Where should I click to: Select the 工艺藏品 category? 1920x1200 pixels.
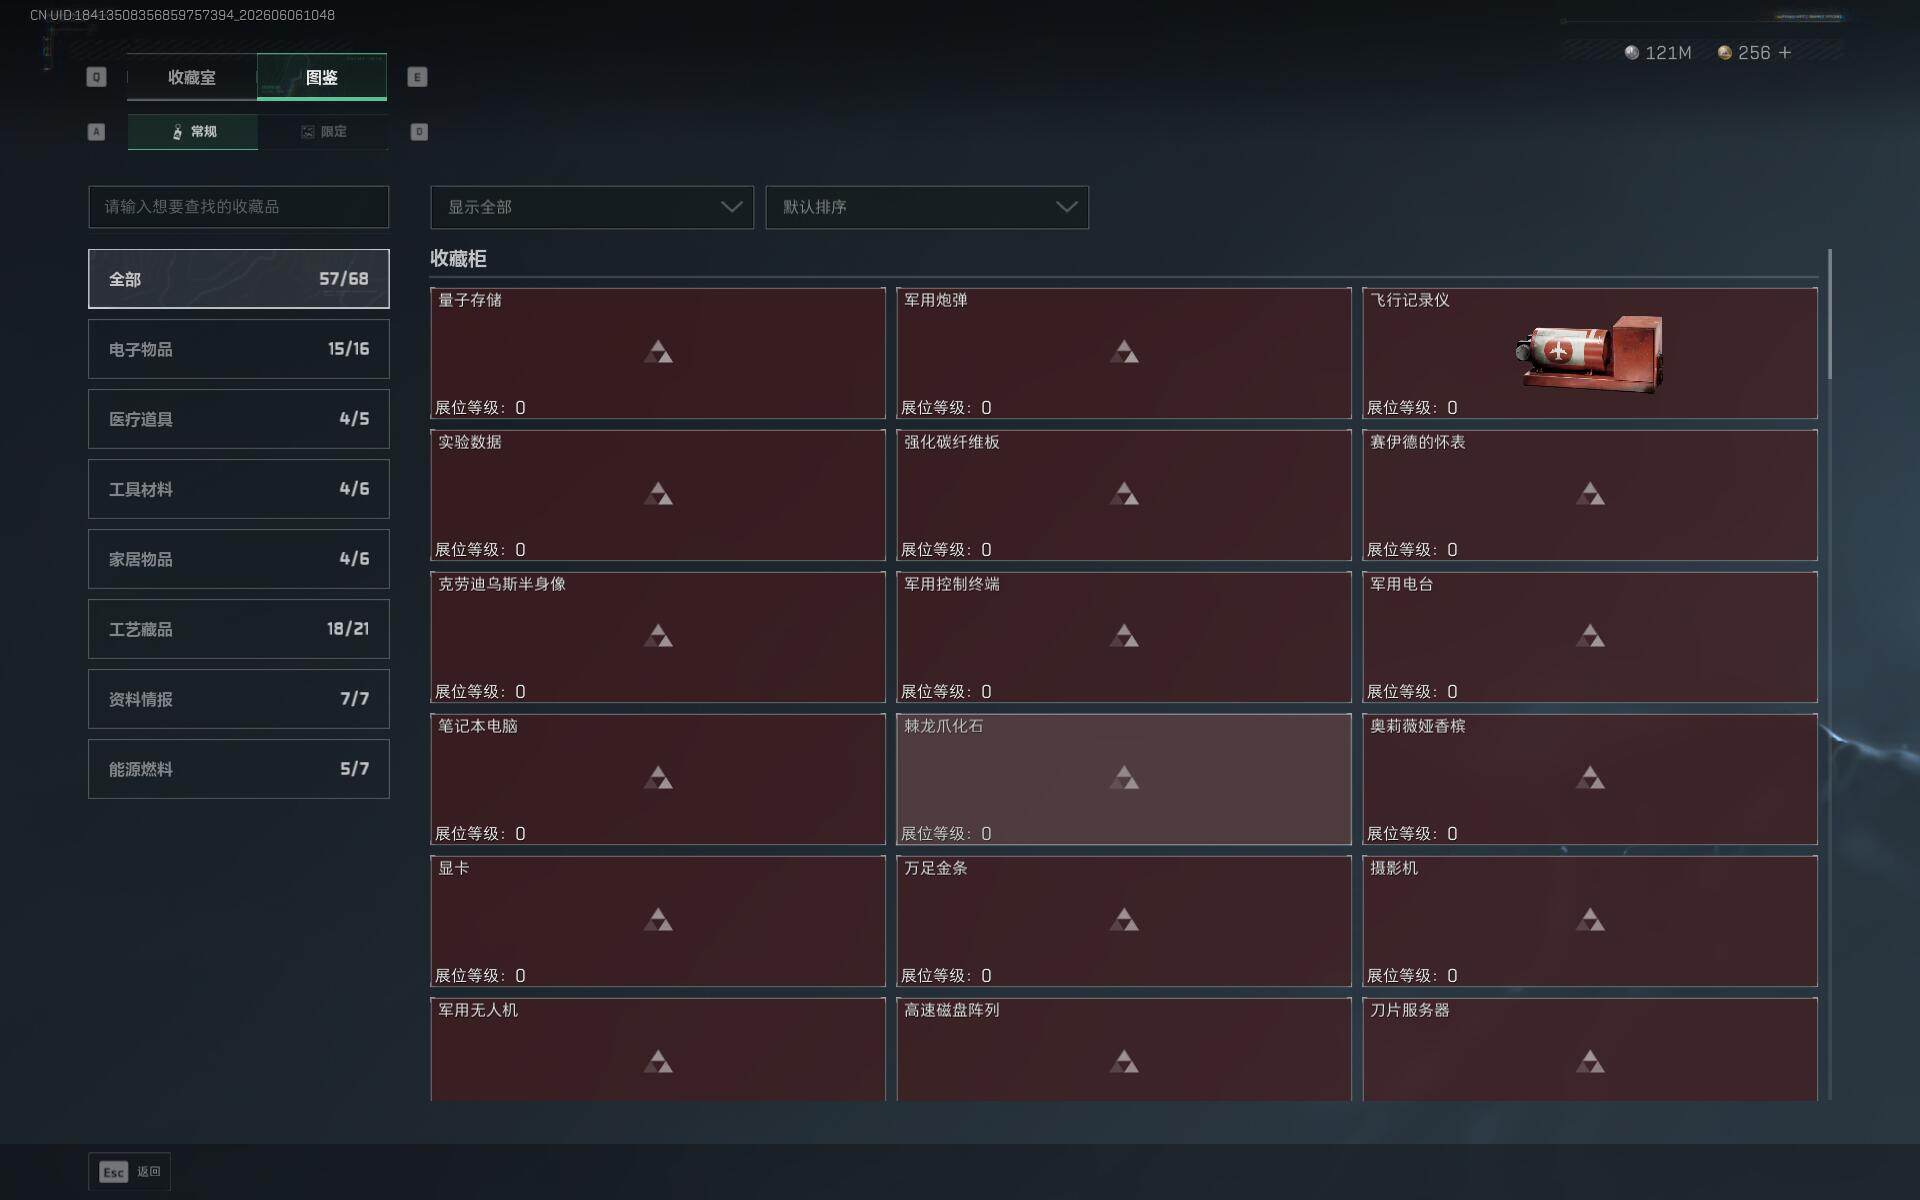(238, 629)
